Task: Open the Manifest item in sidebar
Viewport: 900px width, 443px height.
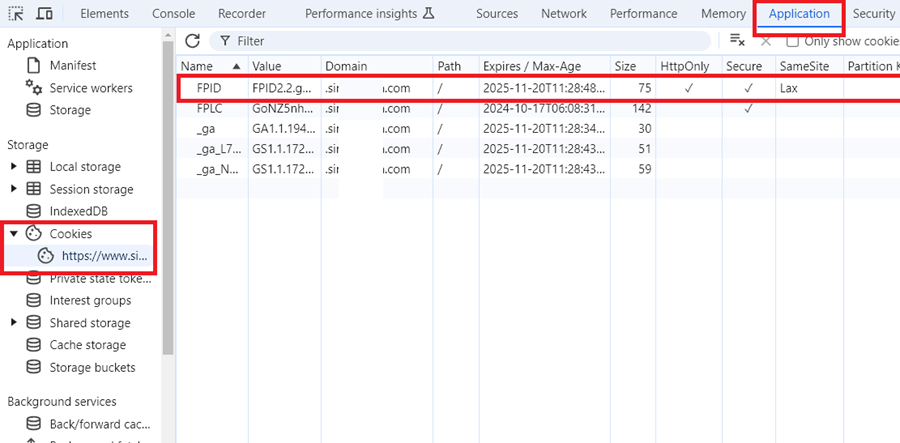Action: (x=73, y=65)
